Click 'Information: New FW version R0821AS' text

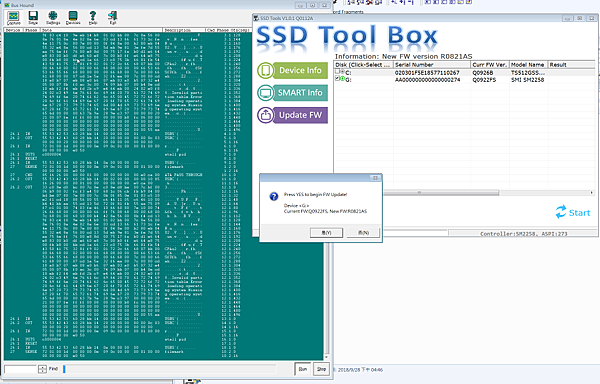[x=403, y=56]
